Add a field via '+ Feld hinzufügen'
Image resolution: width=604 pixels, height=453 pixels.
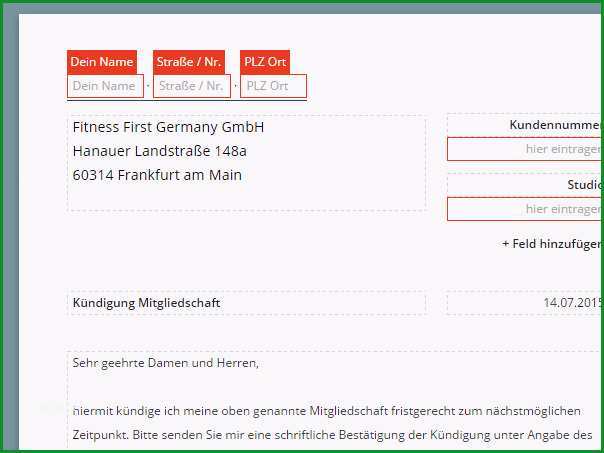point(552,244)
